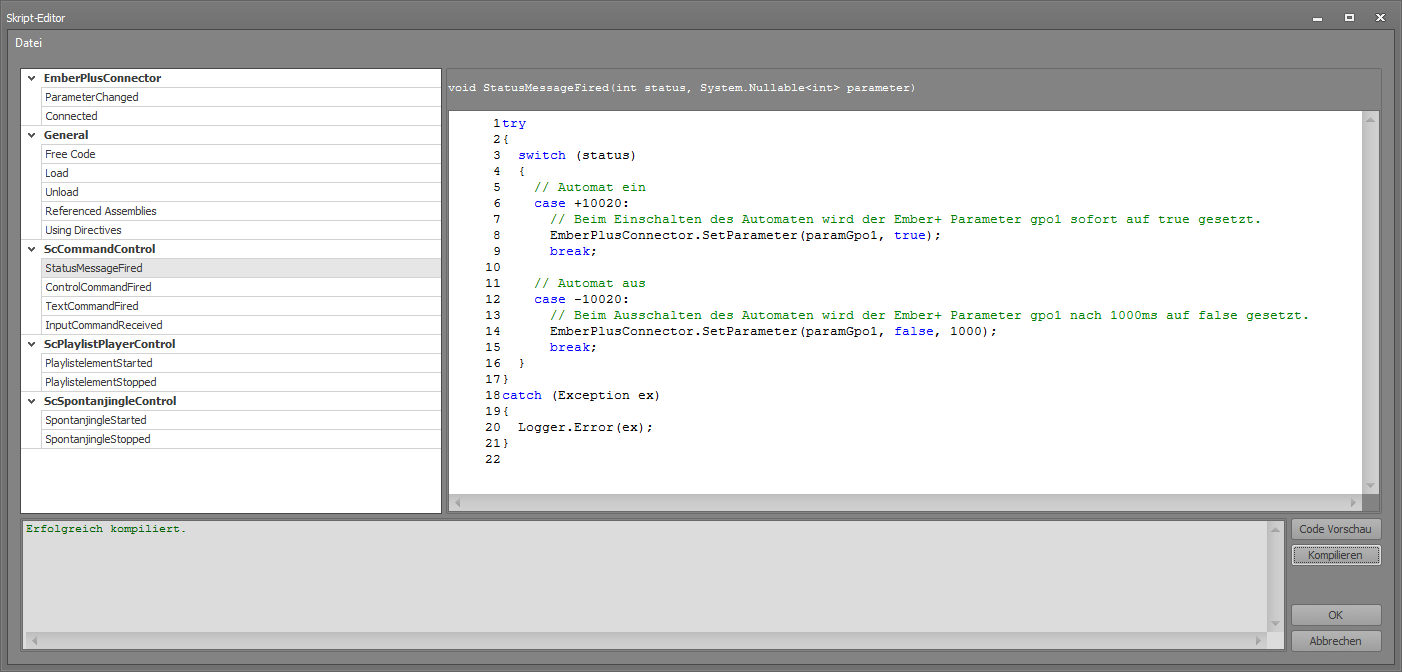
Task: Click the code editor scroll down arrow
Action: (x=1370, y=487)
